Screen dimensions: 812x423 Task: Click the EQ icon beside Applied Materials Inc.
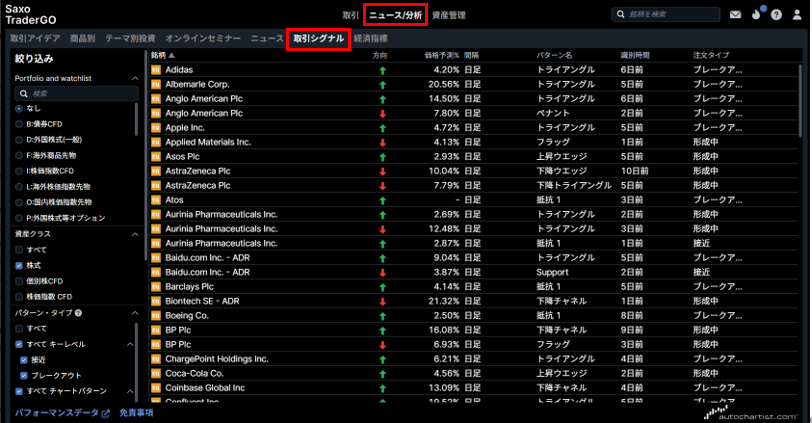155,142
